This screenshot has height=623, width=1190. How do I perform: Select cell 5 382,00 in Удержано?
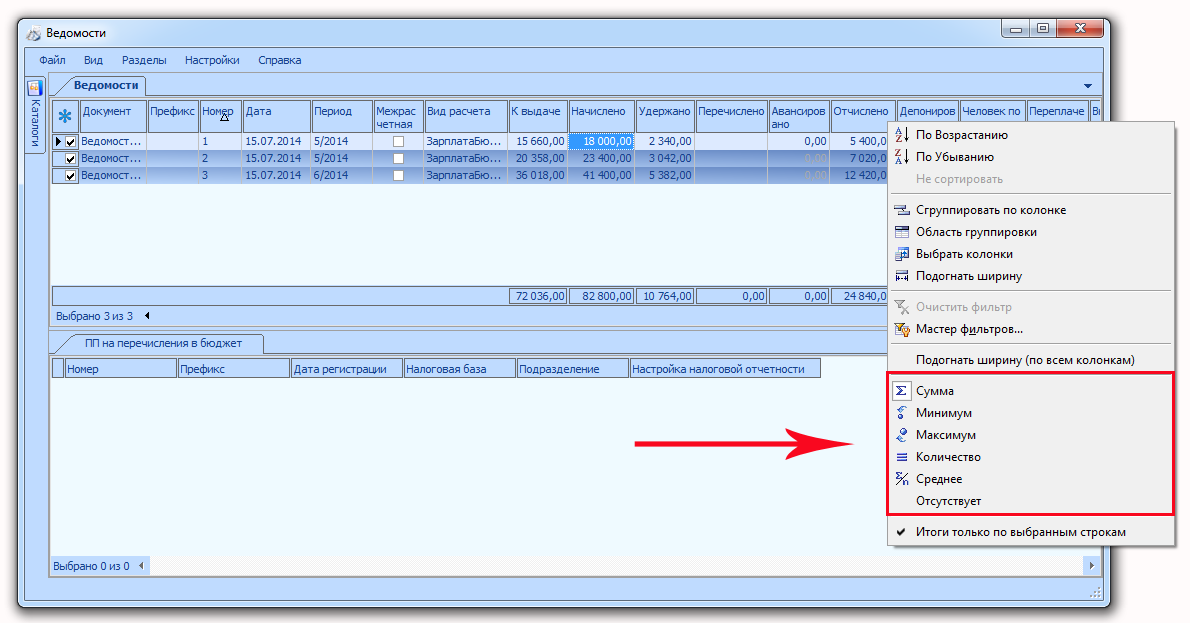point(665,175)
